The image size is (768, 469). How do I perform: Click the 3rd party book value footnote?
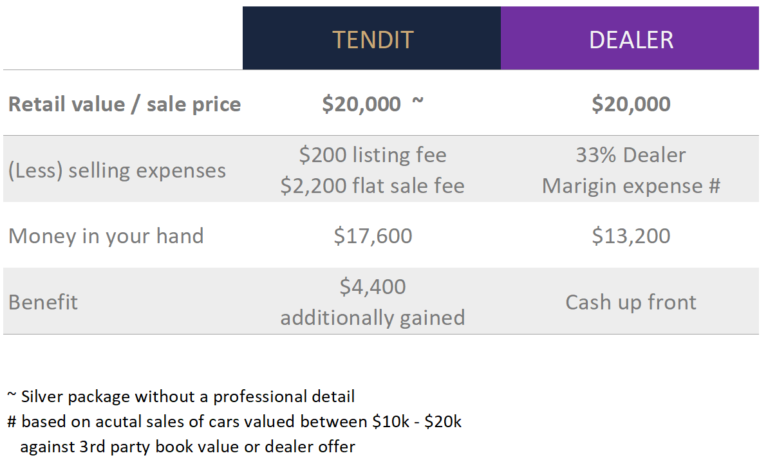point(188,446)
